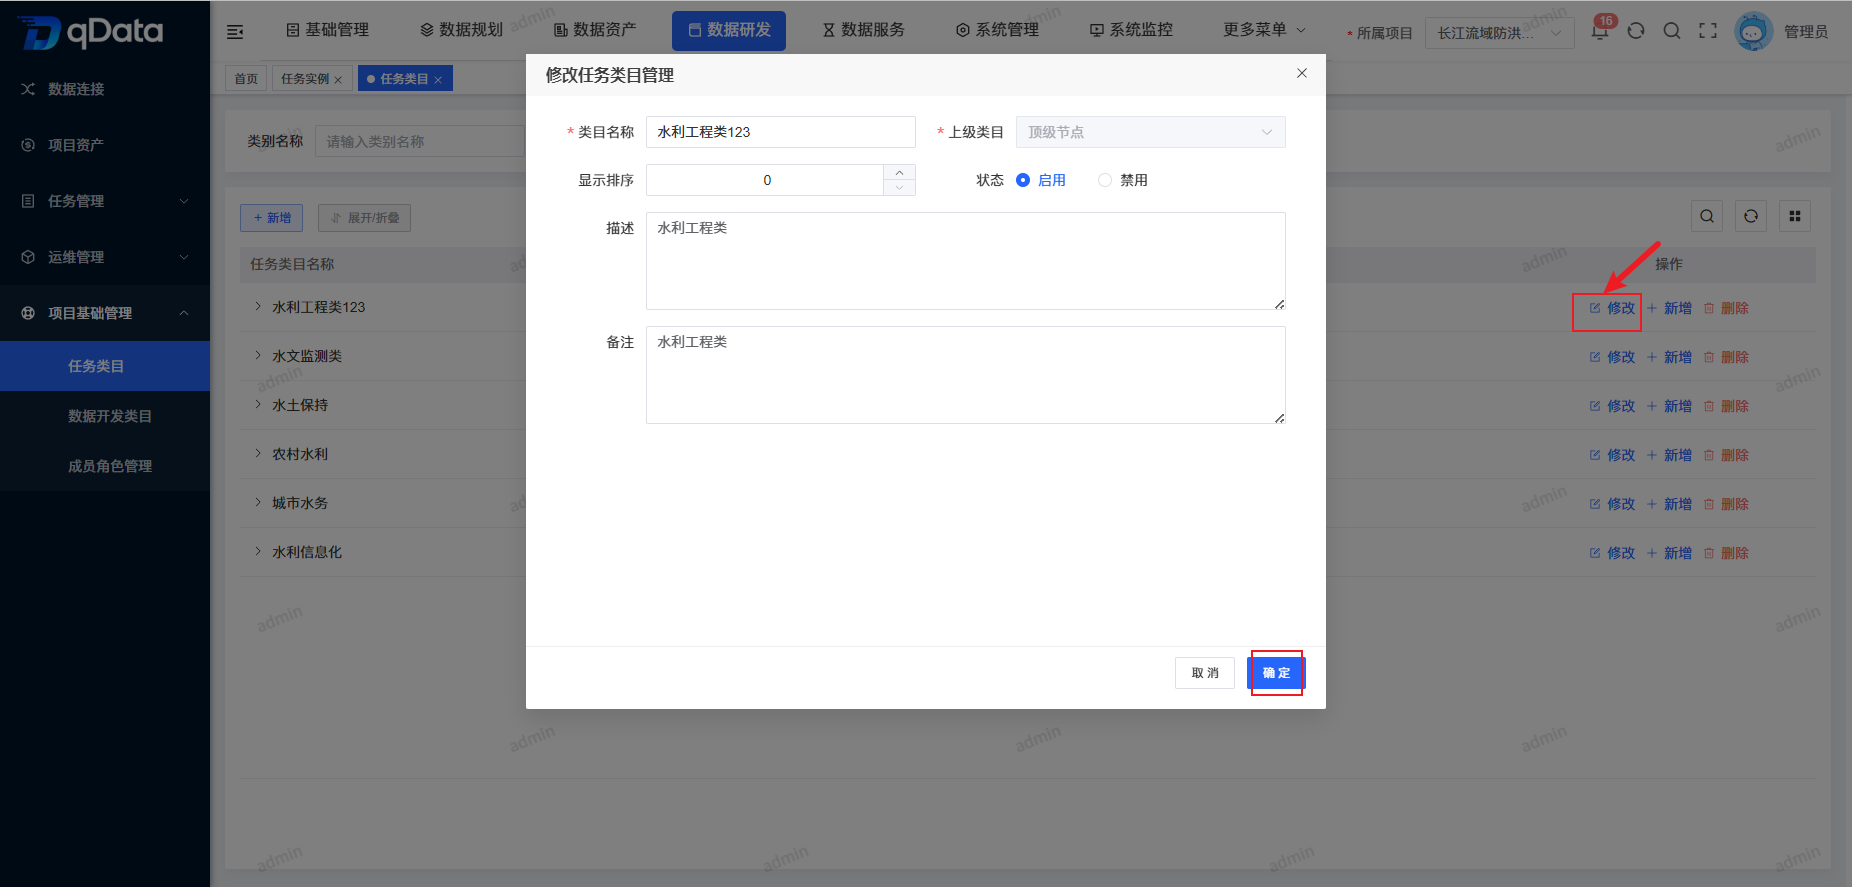The width and height of the screenshot is (1852, 887).
Task: Click the 描述 textarea
Action: click(x=966, y=261)
